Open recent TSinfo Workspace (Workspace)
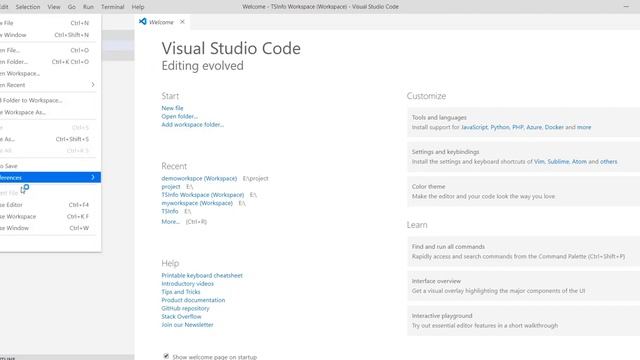The height and width of the screenshot is (360, 640). click(x=203, y=195)
